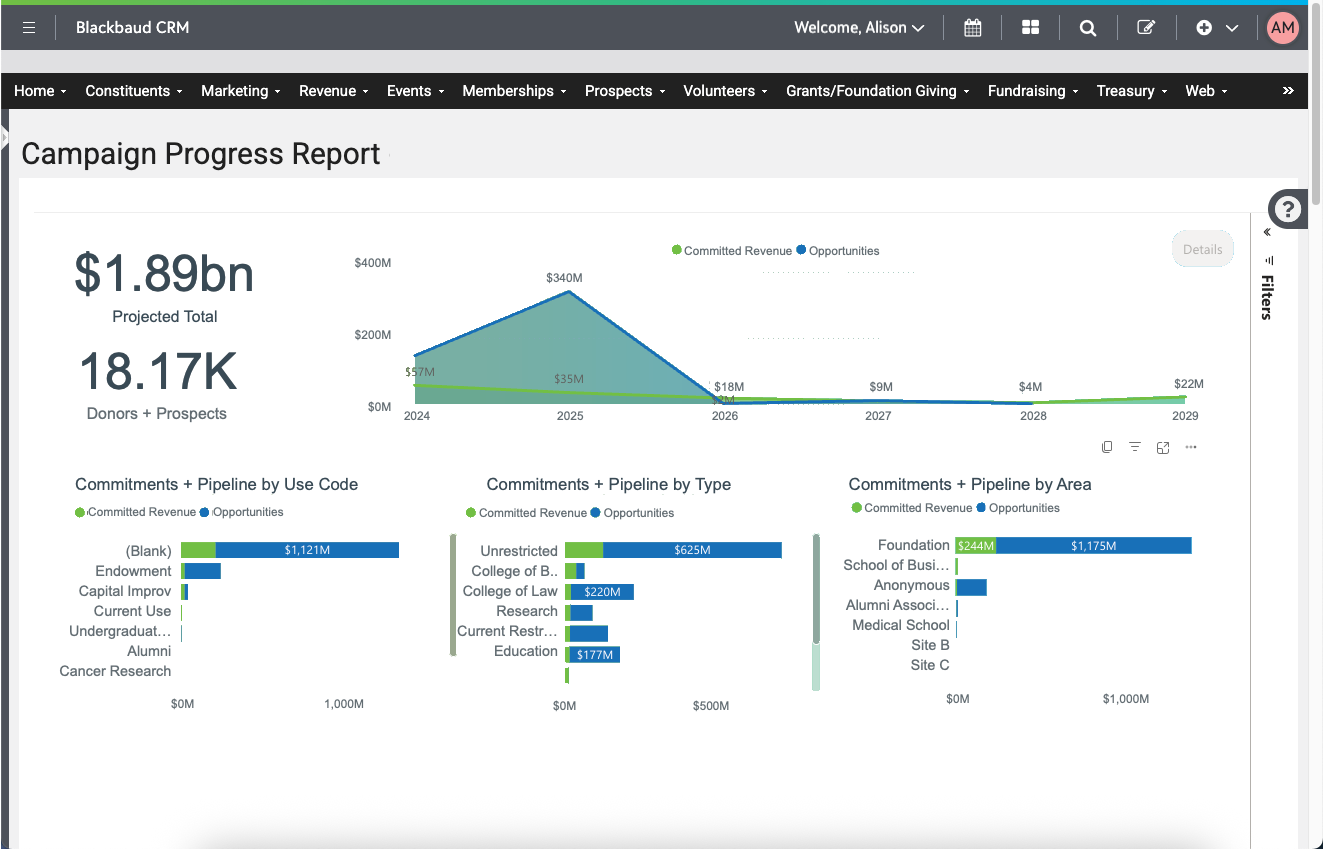Open the calendar icon in the top bar

(x=972, y=27)
